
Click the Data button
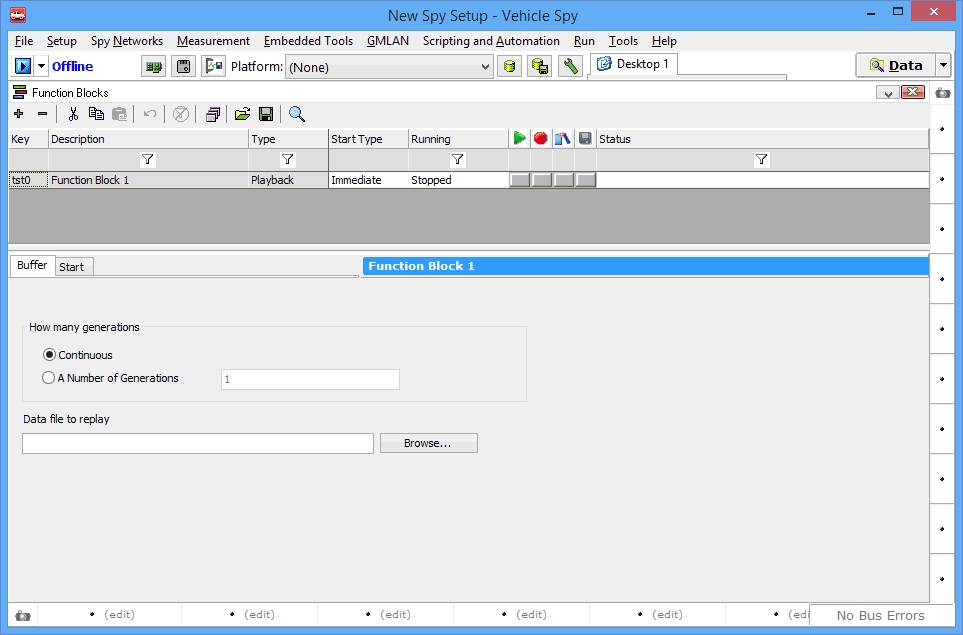895,65
